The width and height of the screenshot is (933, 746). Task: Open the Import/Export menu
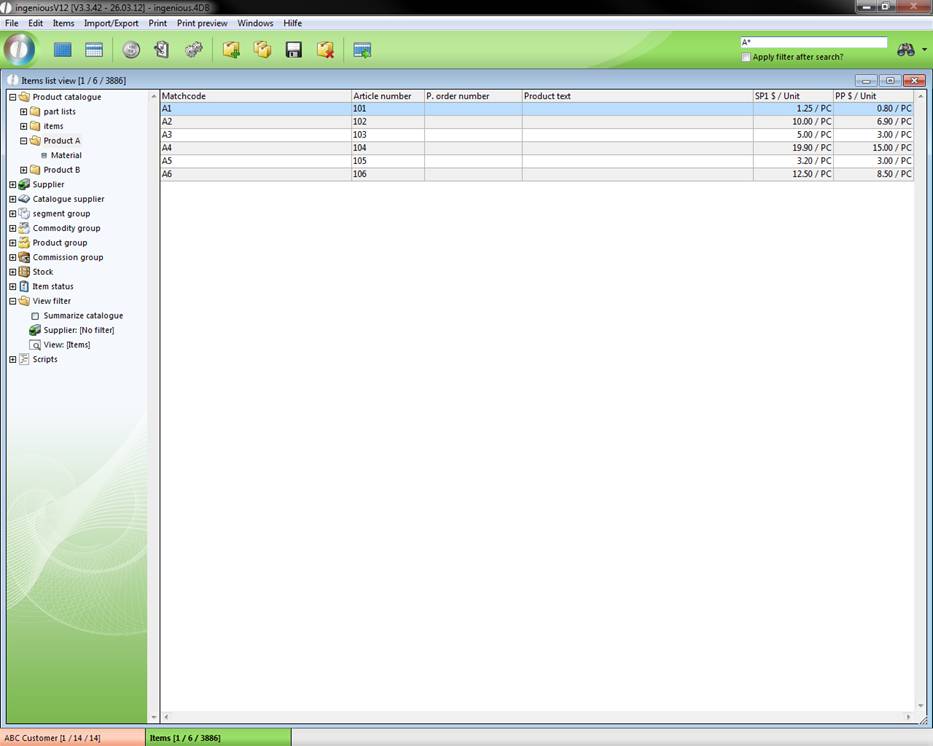pyautogui.click(x=111, y=23)
